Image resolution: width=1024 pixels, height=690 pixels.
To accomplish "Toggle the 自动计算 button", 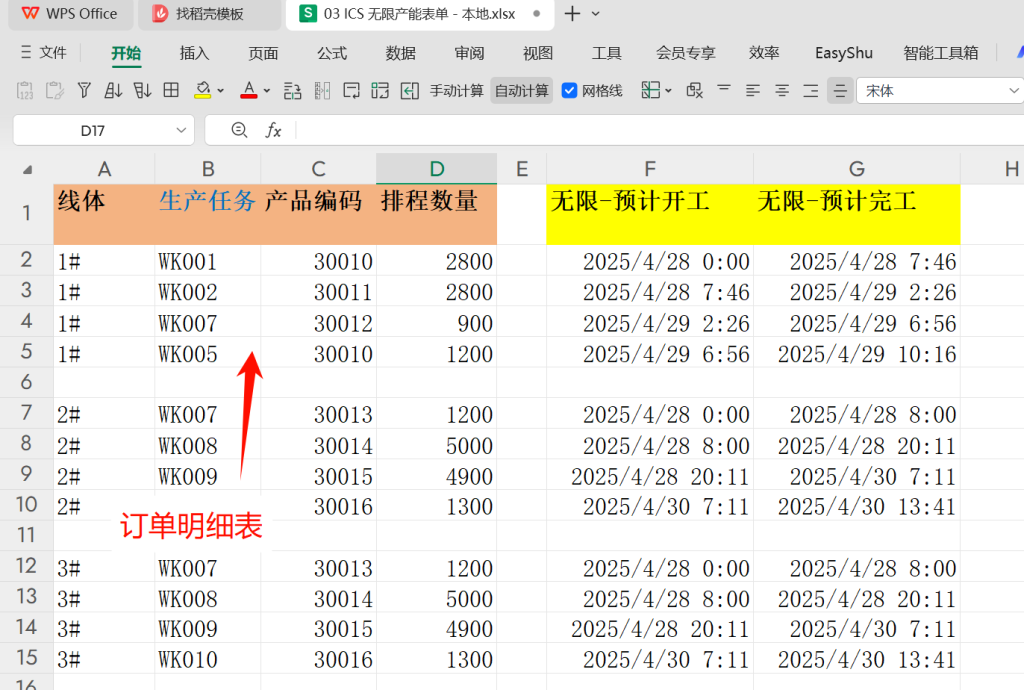I will (x=522, y=91).
